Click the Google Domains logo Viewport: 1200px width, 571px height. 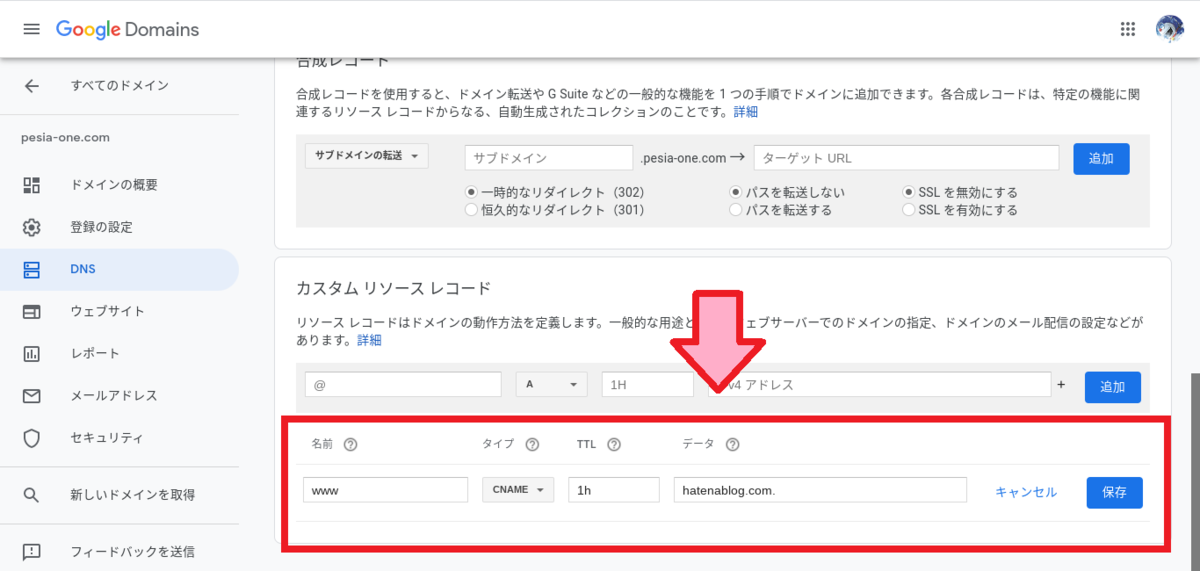point(127,29)
